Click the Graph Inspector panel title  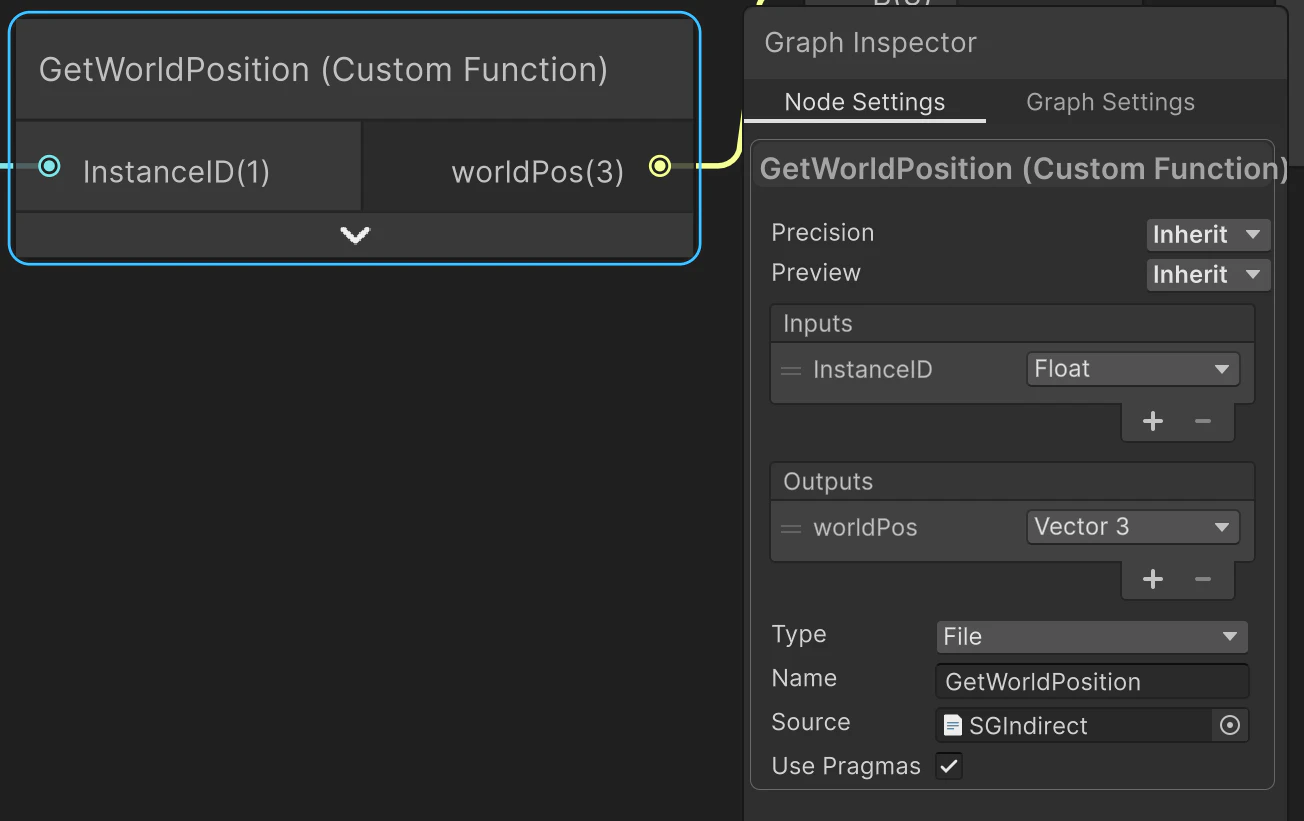coord(870,43)
